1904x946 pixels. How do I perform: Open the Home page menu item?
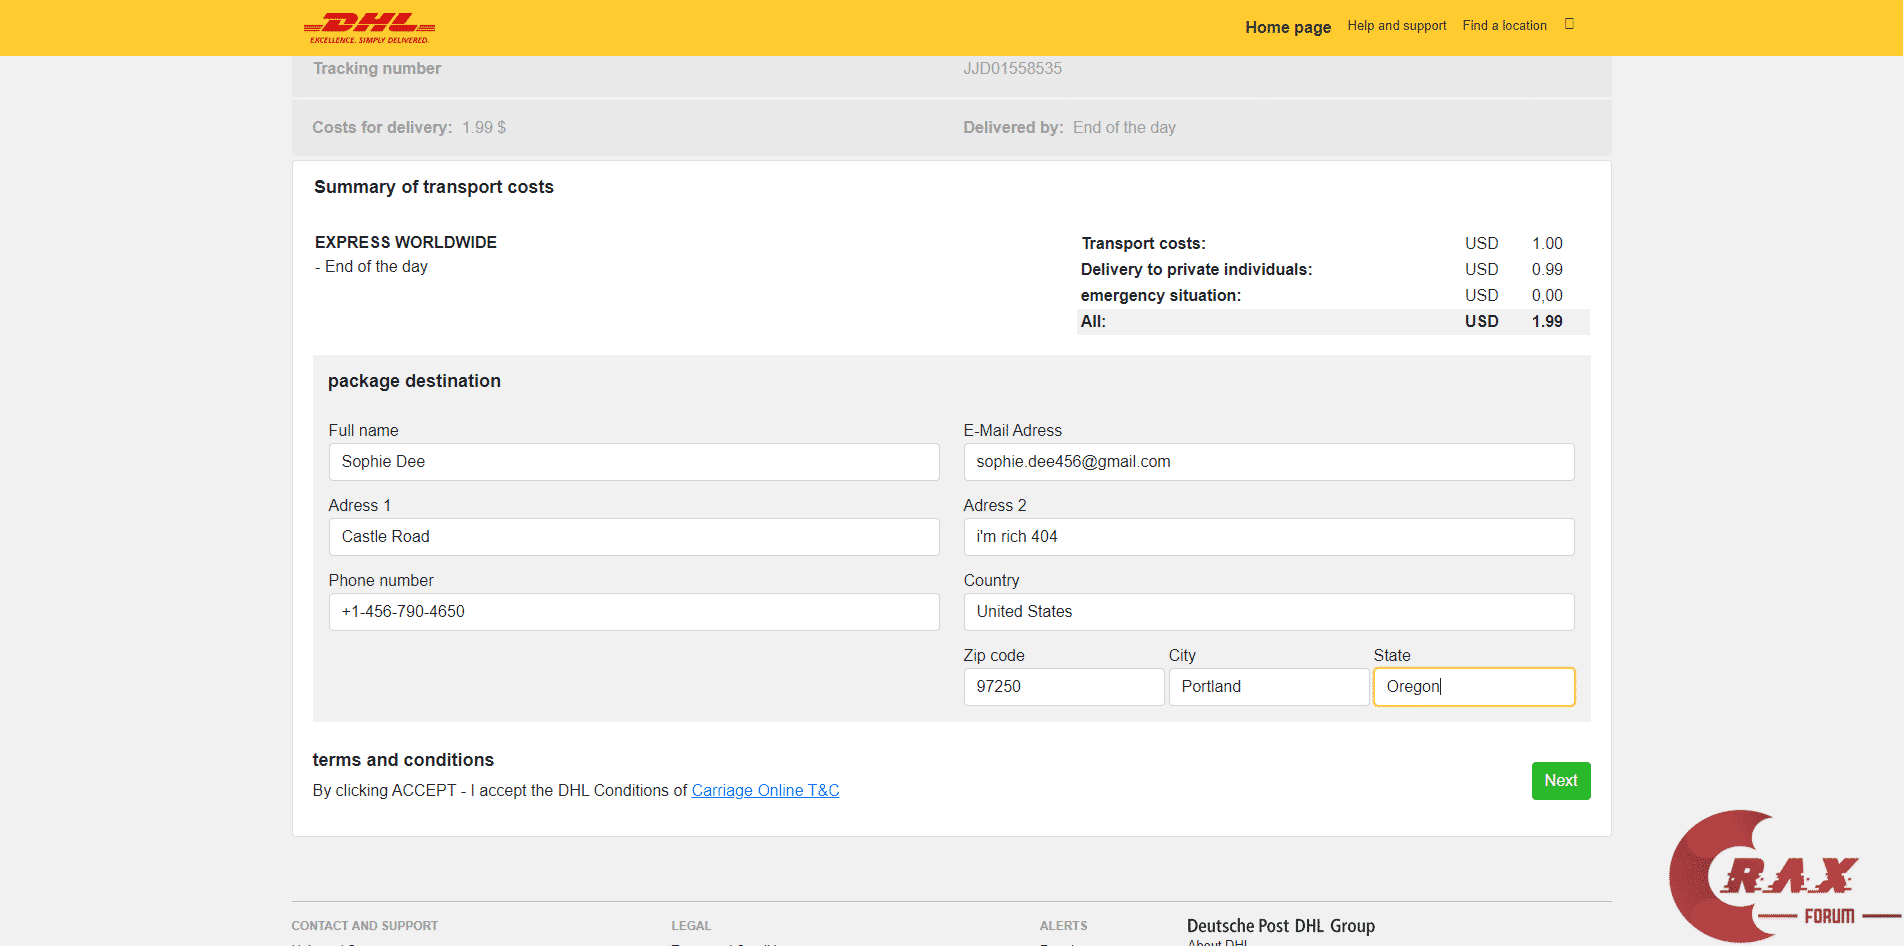coord(1288,27)
